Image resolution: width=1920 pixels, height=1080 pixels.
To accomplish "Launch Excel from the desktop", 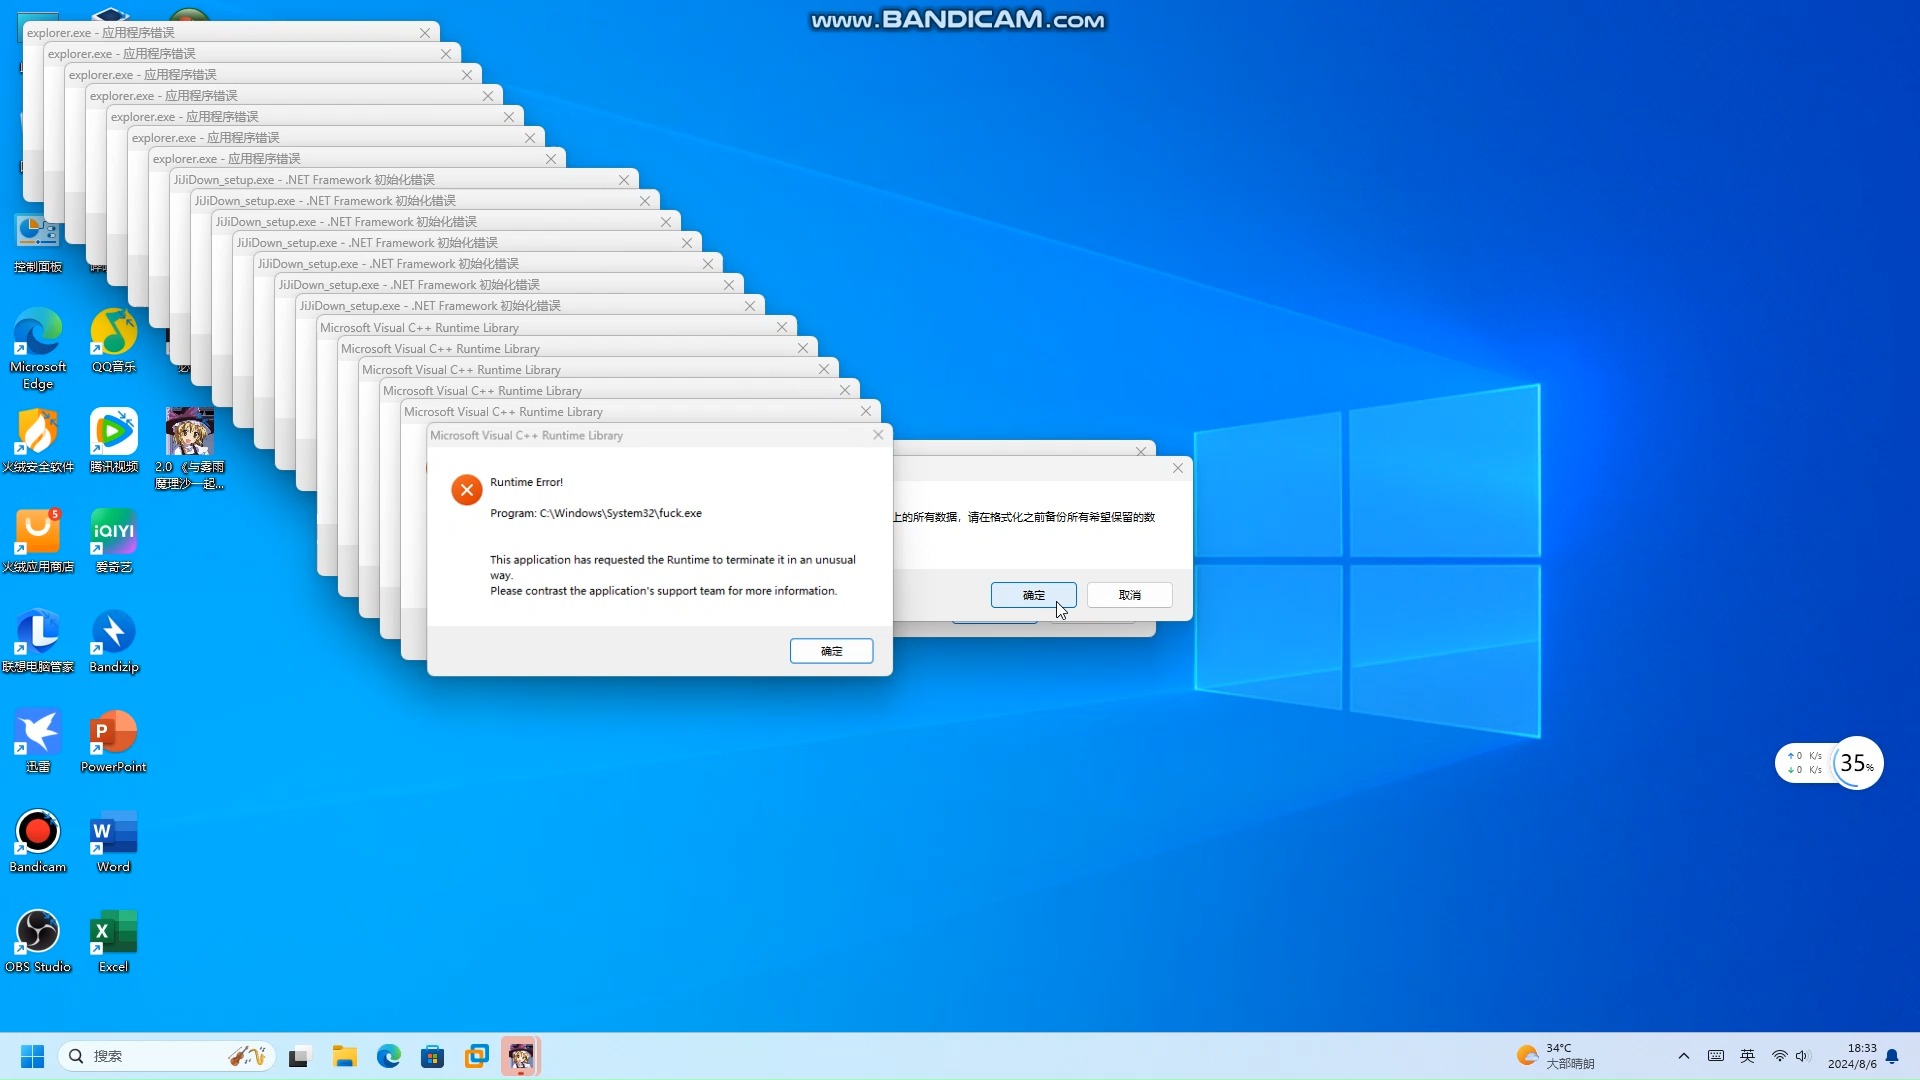I will tap(114, 941).
